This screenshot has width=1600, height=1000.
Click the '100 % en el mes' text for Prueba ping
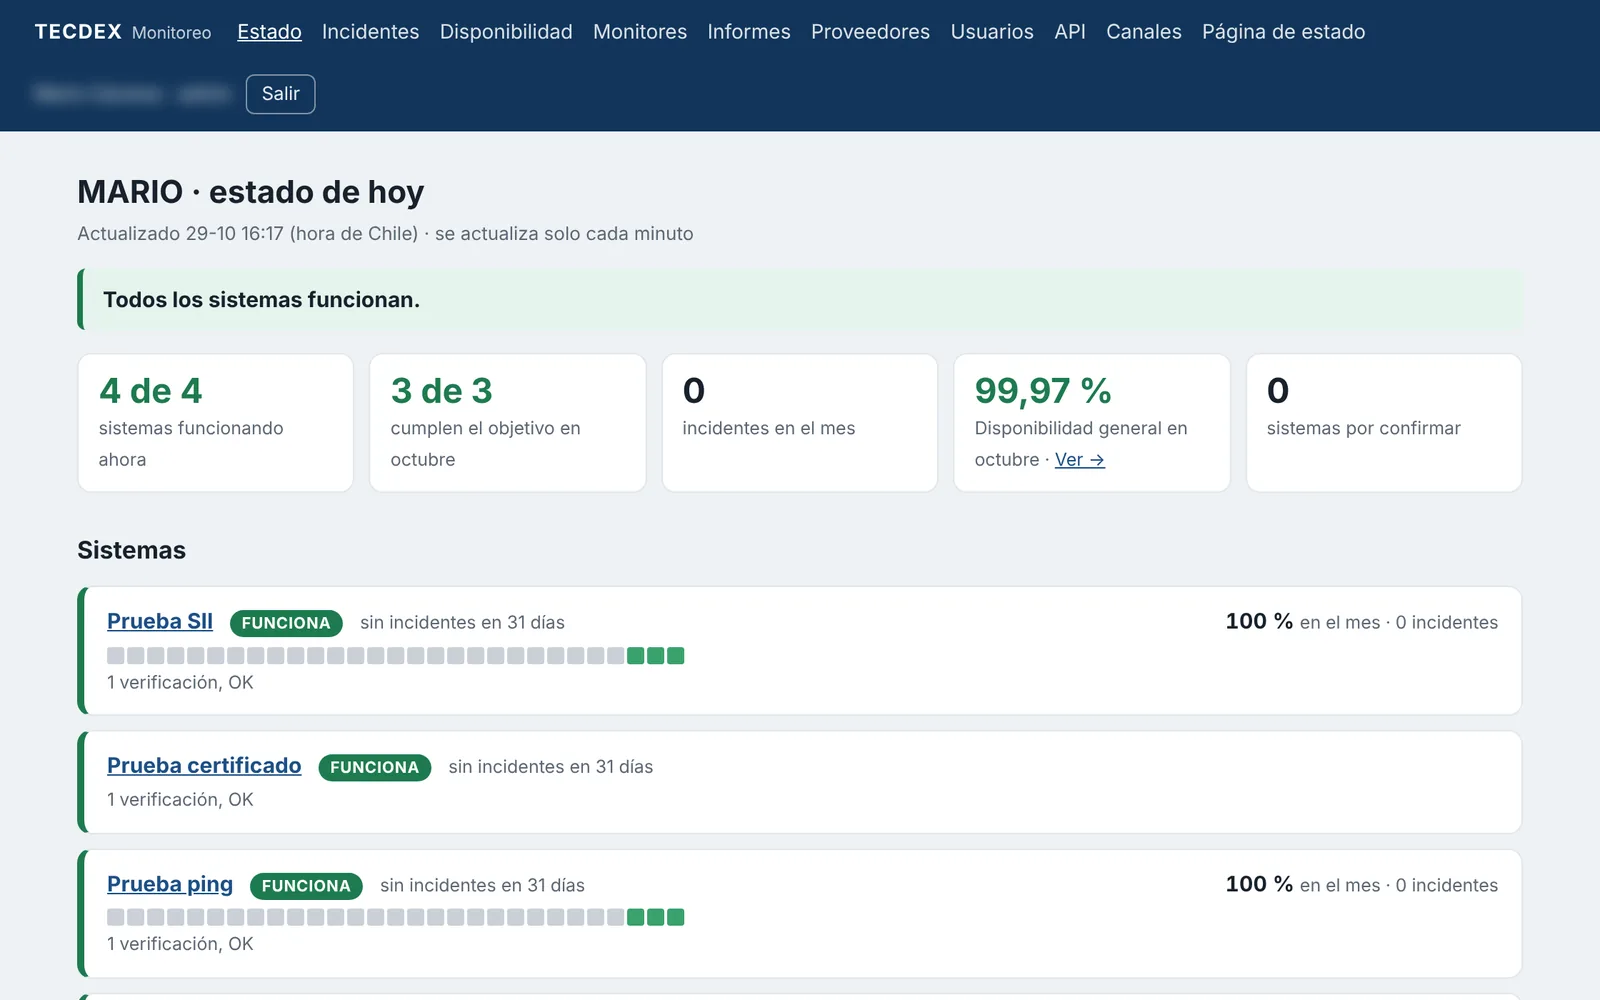1303,885
